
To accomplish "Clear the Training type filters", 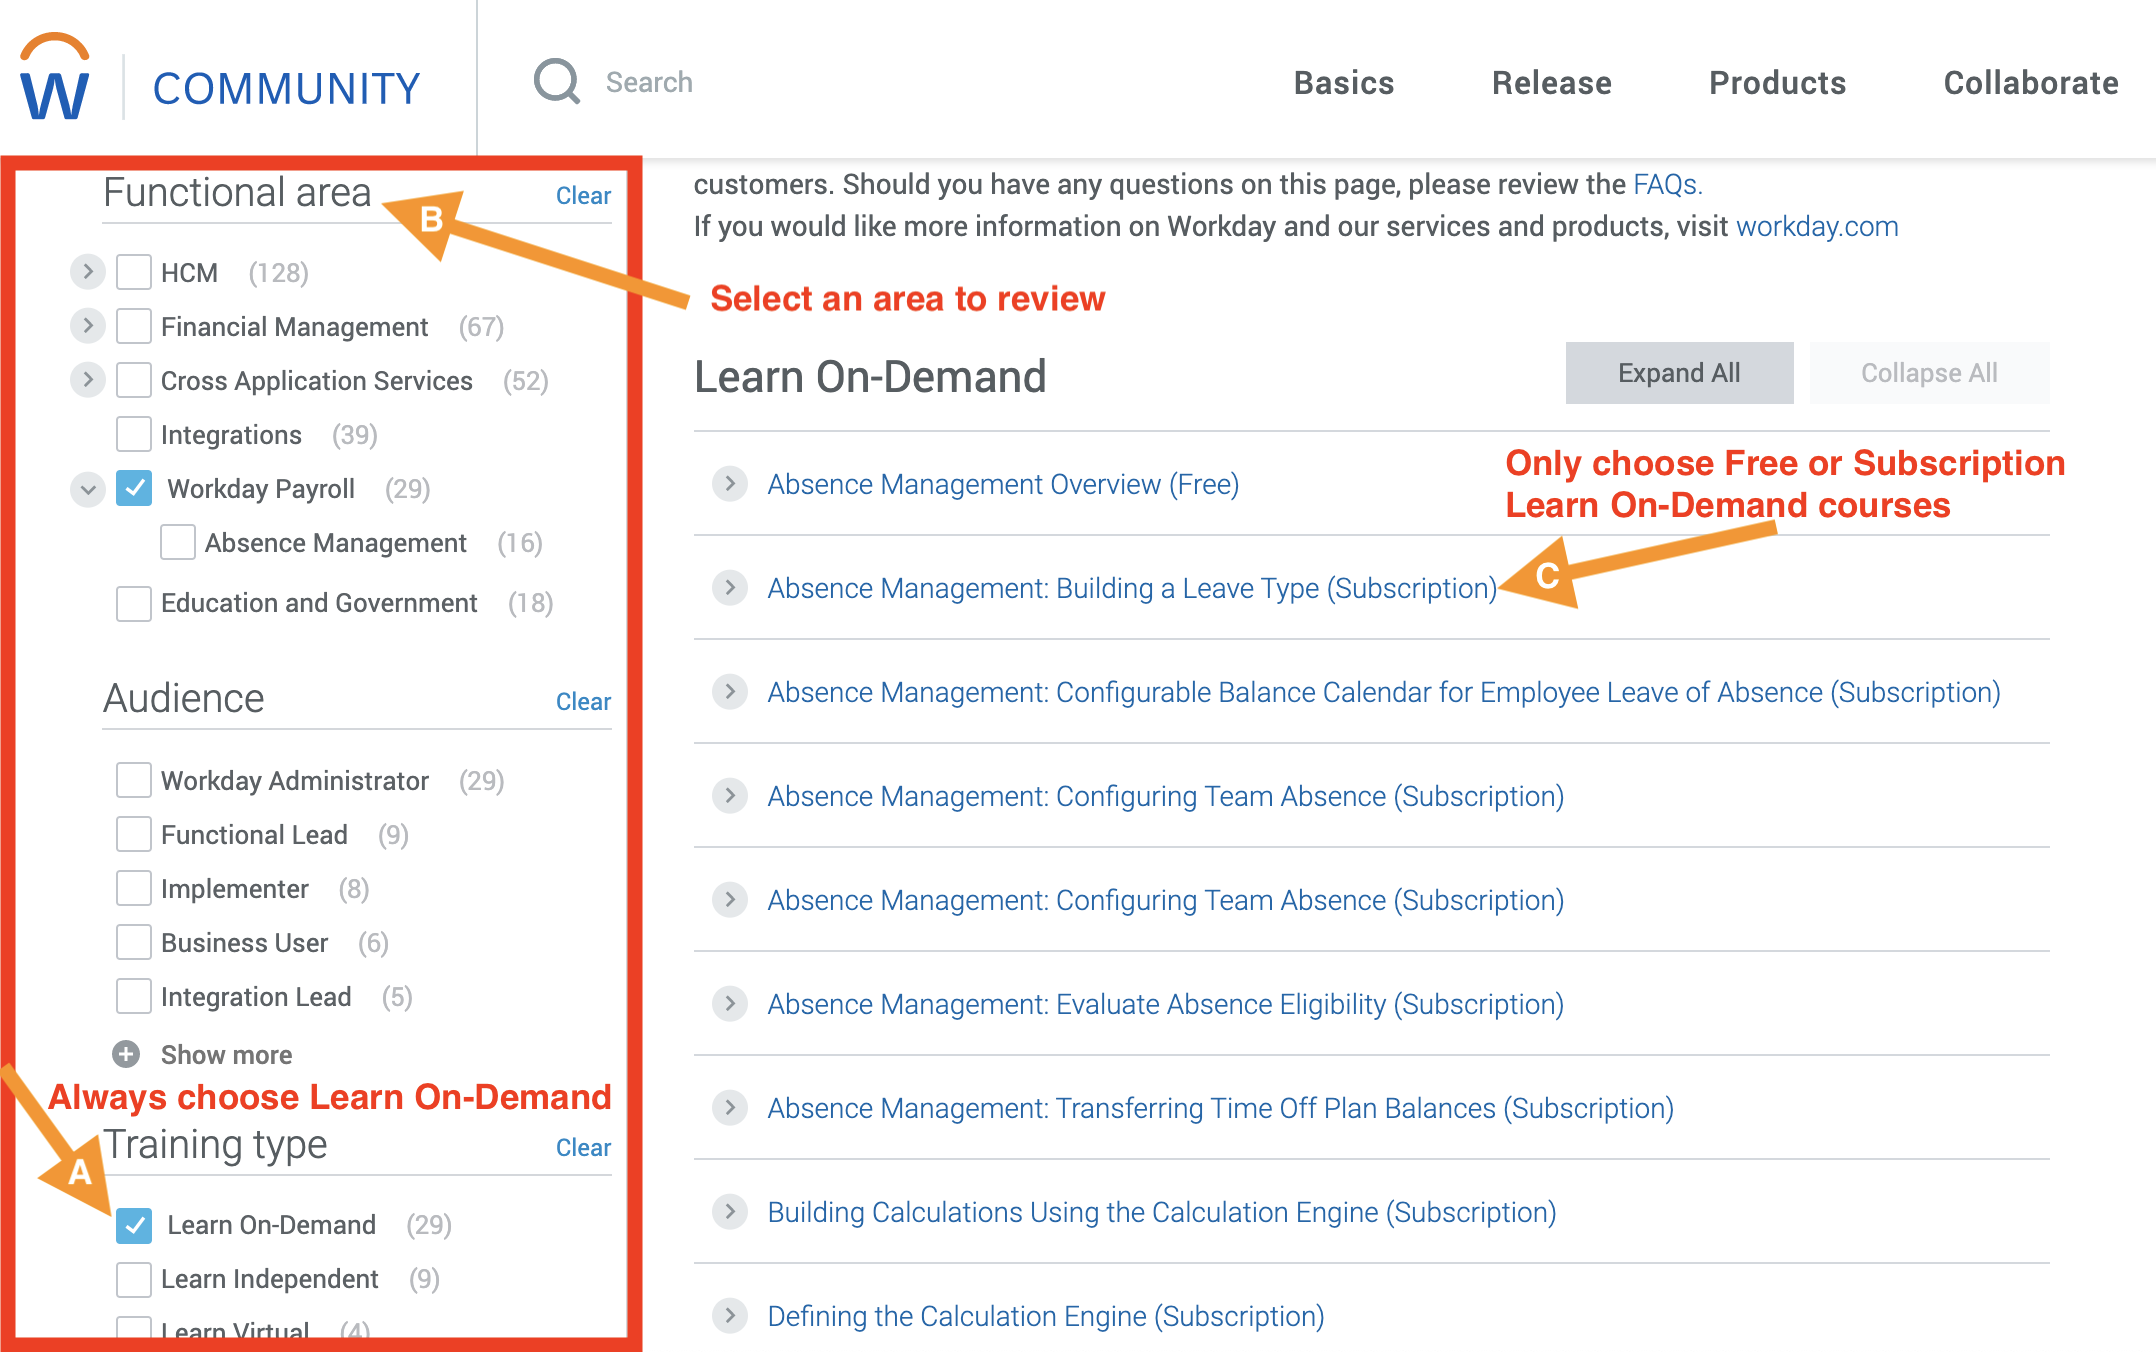I will point(583,1148).
